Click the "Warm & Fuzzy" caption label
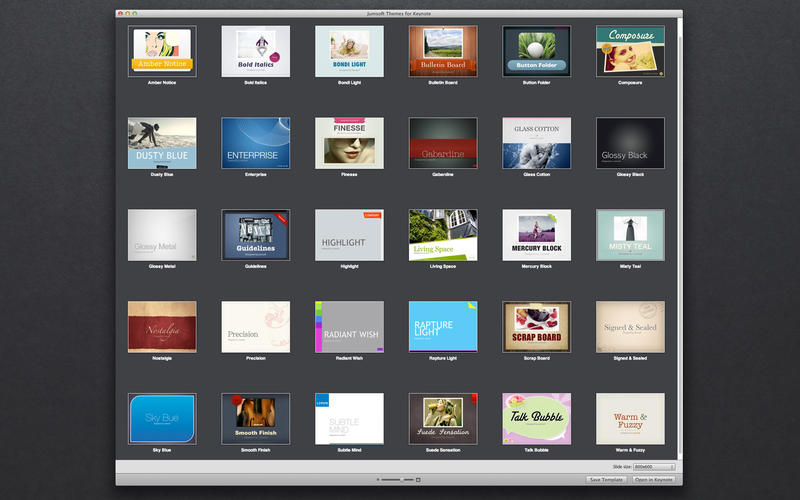The height and width of the screenshot is (500, 800). pos(630,450)
